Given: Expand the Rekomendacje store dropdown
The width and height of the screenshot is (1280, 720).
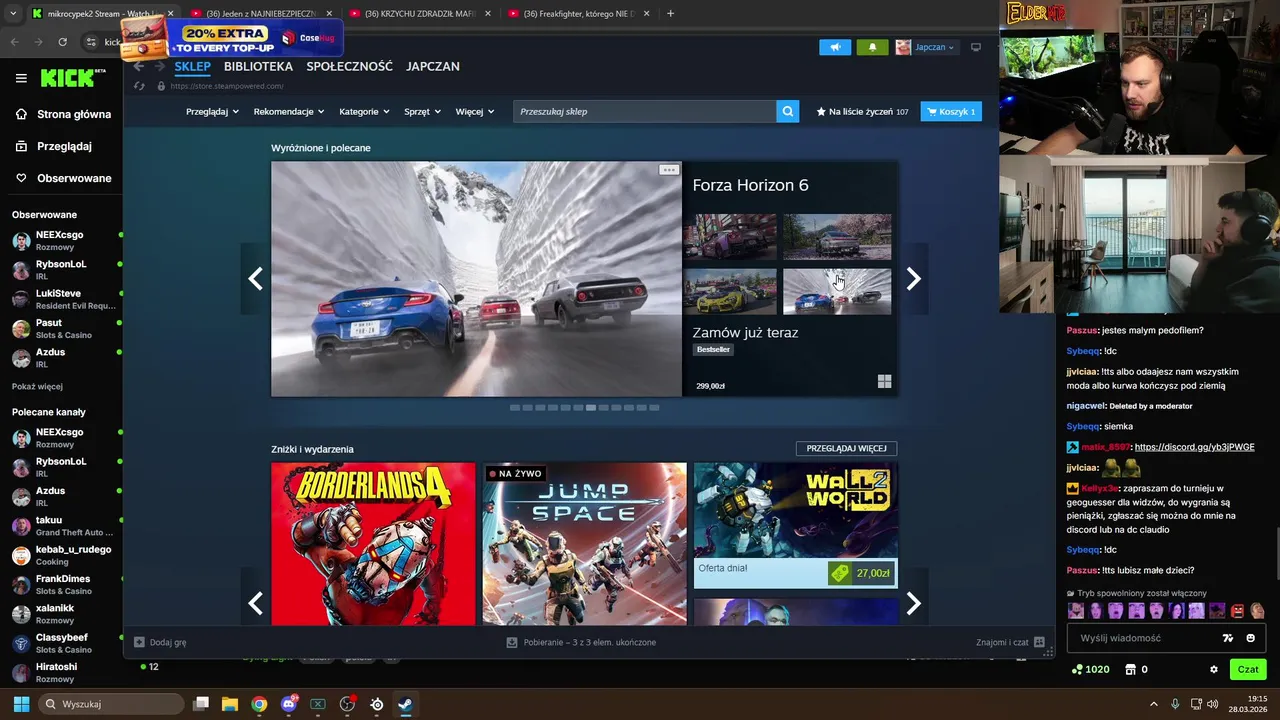Looking at the screenshot, I should click(288, 111).
